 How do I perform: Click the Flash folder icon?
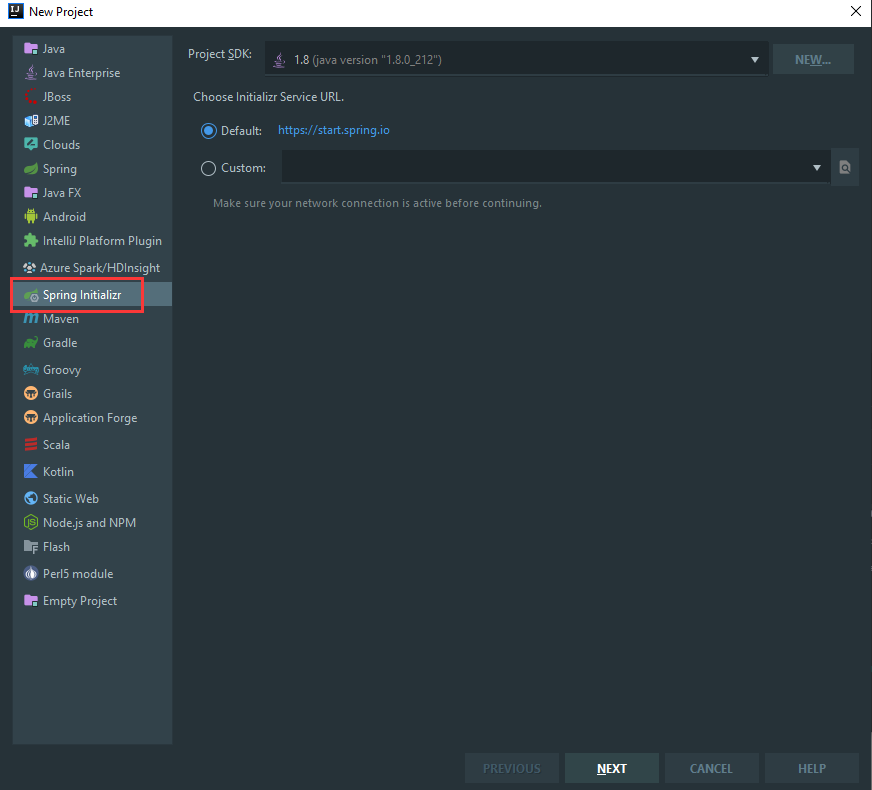pos(31,546)
